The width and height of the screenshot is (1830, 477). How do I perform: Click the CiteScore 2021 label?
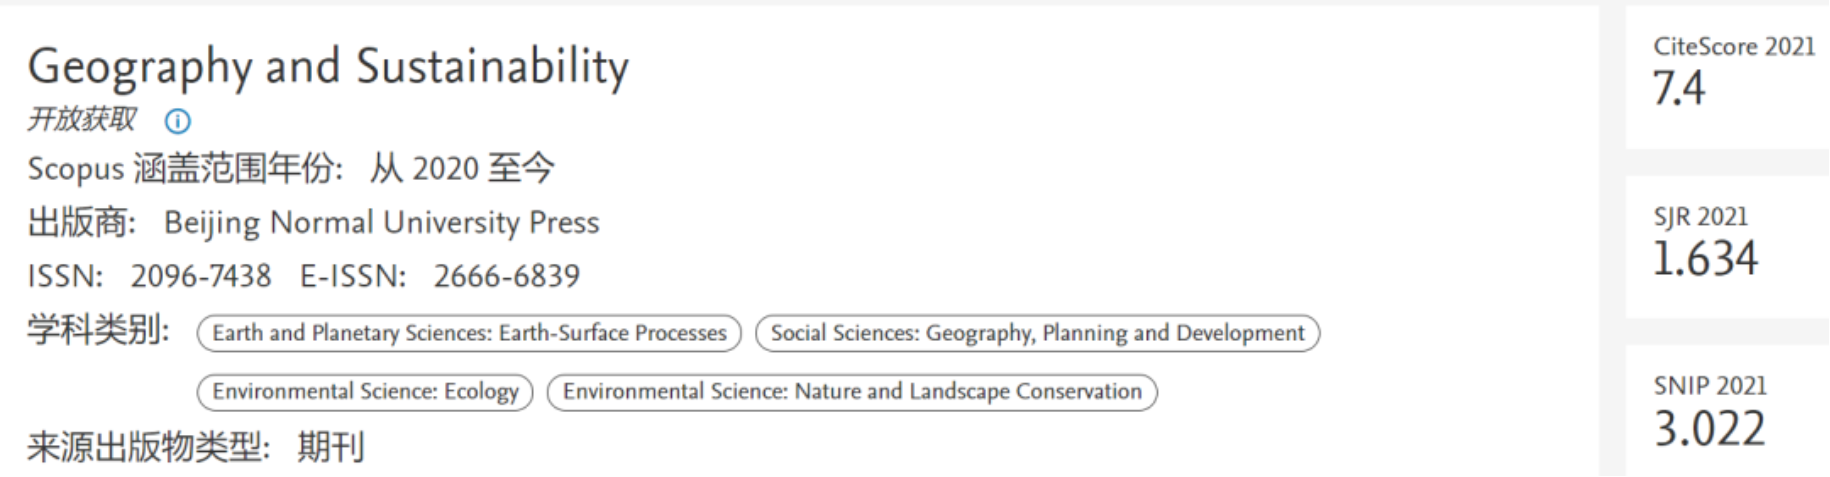[1733, 47]
